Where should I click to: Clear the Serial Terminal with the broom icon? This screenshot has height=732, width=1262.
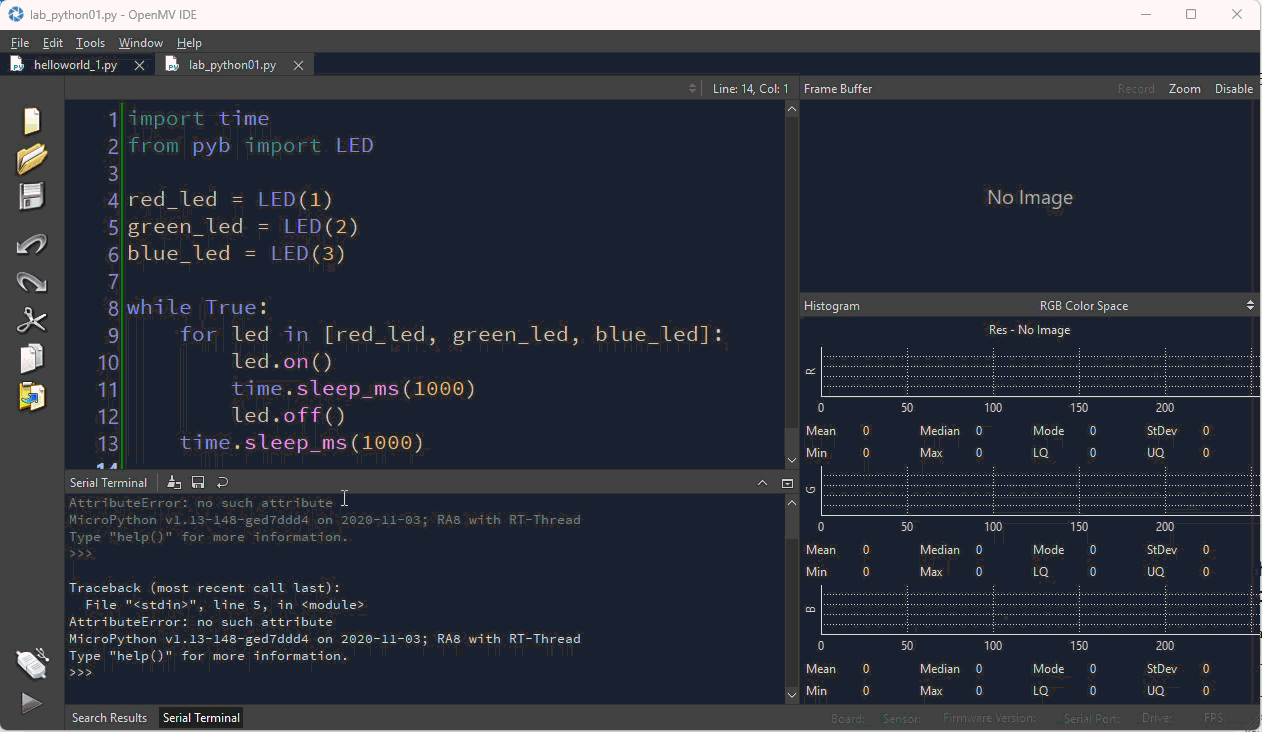point(174,483)
